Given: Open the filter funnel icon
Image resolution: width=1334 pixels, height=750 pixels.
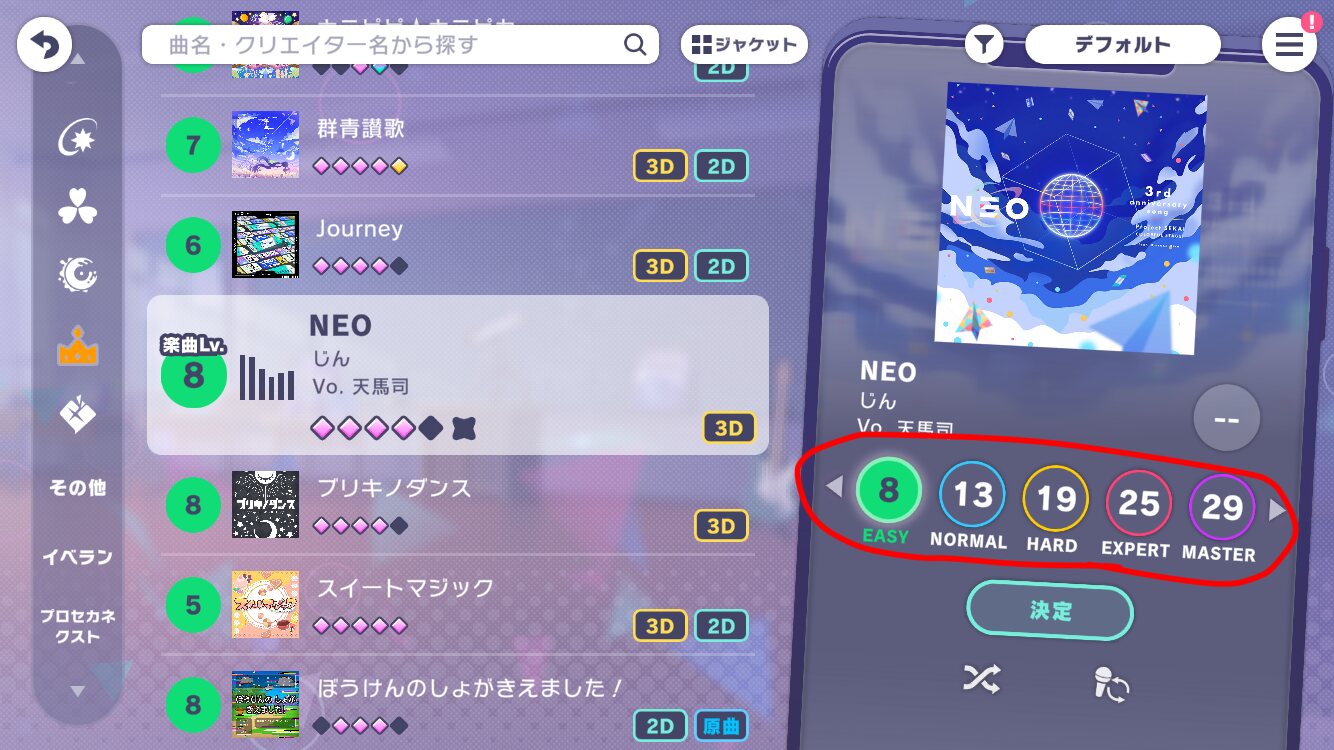Looking at the screenshot, I should click(x=985, y=45).
